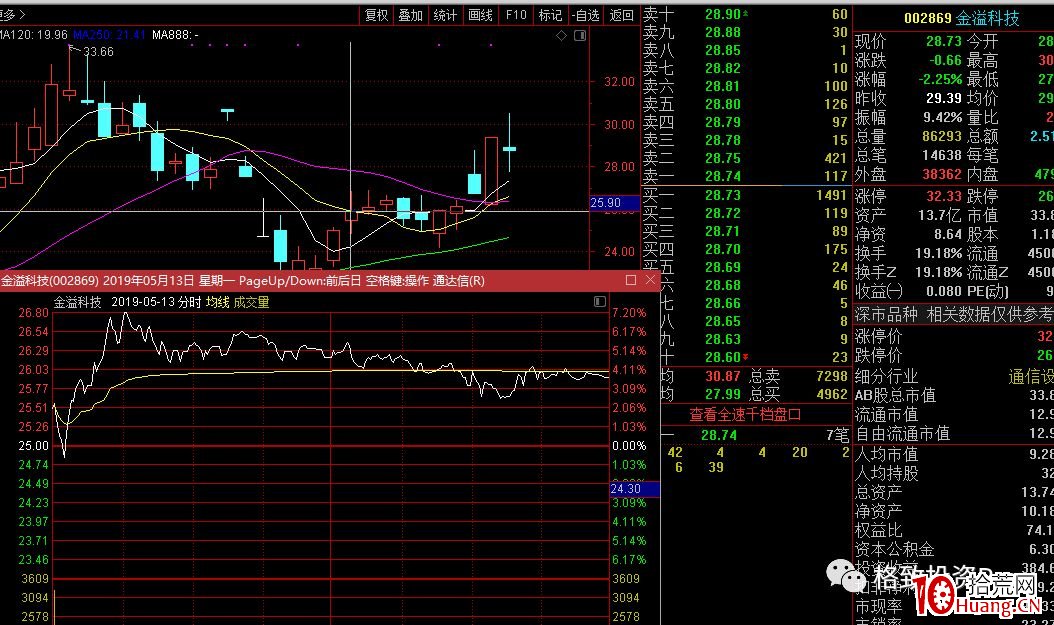Viewport: 1054px width, 625px height.
Task: Click the MA888 indicator label
Action: click(175, 35)
